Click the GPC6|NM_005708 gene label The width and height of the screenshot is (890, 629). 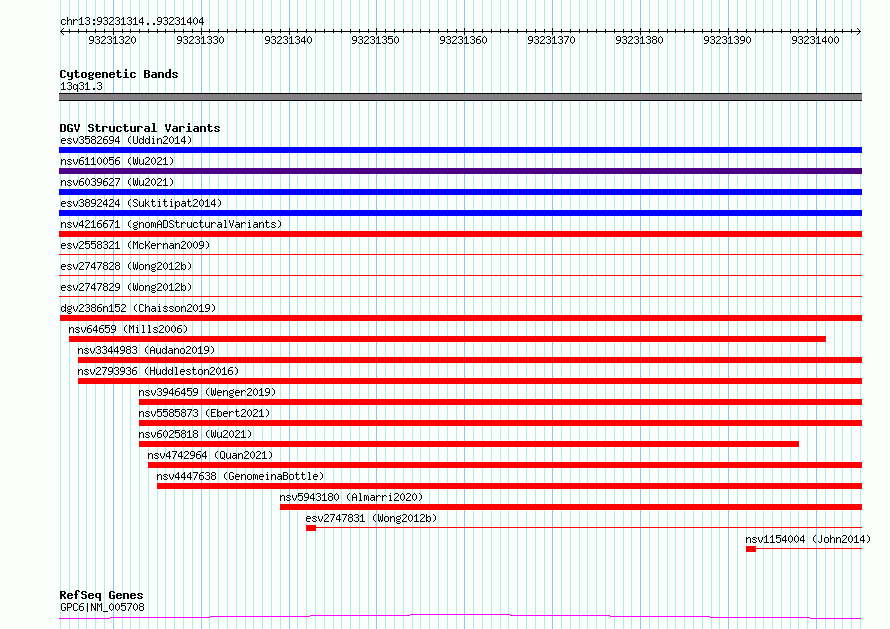tap(102, 607)
